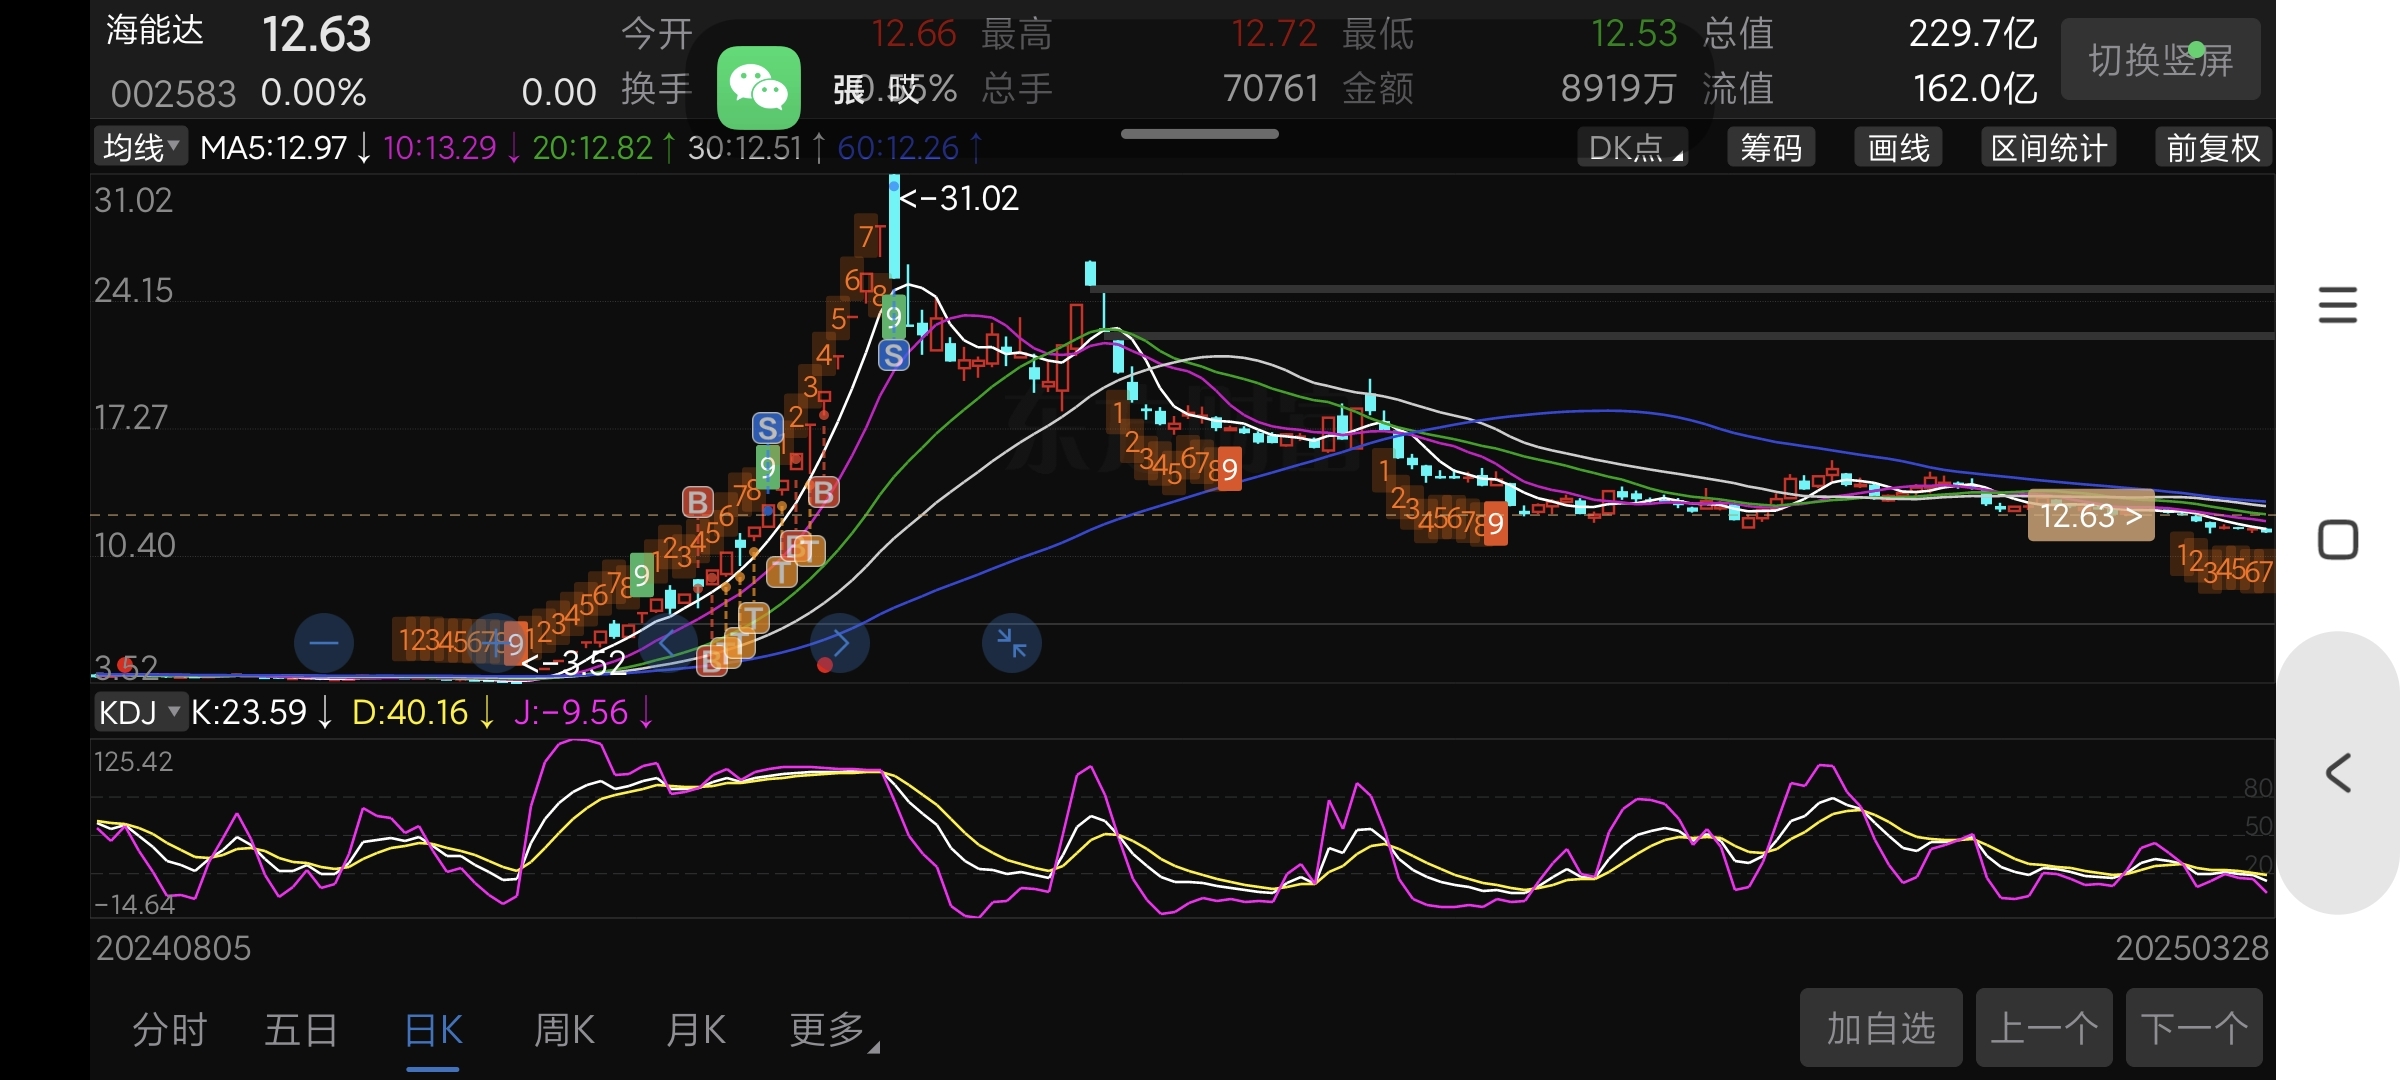Viewport: 2400px width, 1080px height.
Task: Tap the K:23.59 KDJ value
Action: coord(249,712)
